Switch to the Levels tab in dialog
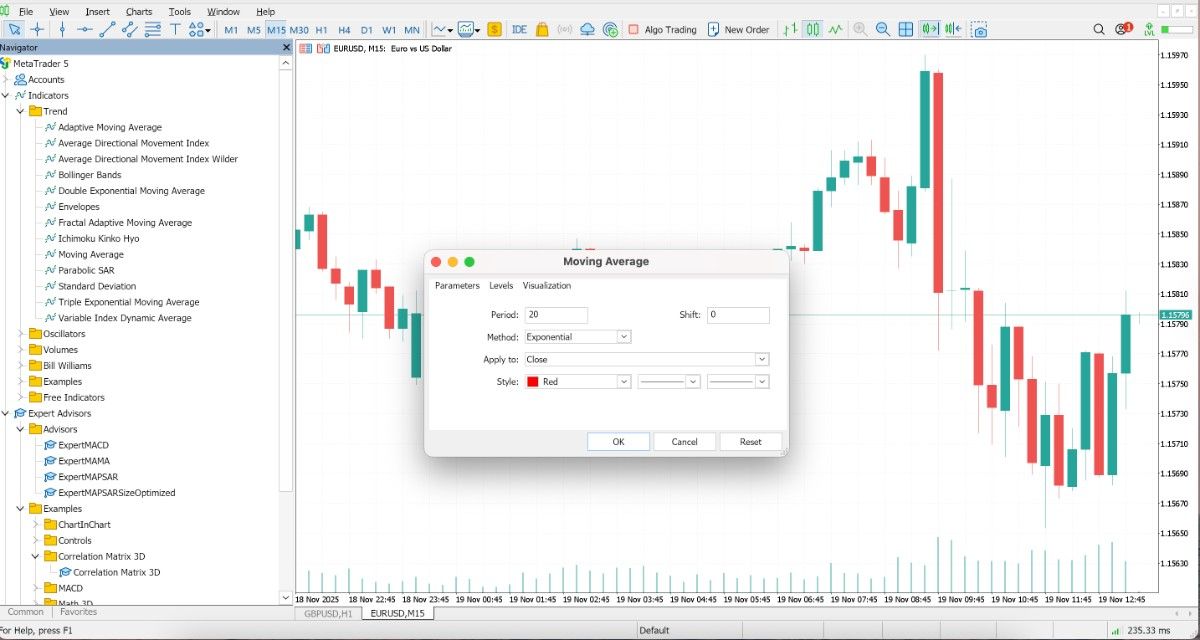 click(x=501, y=286)
